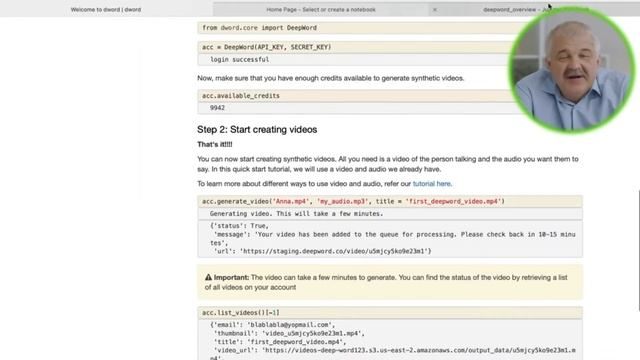Click the 'Important:' warning label

(231, 278)
